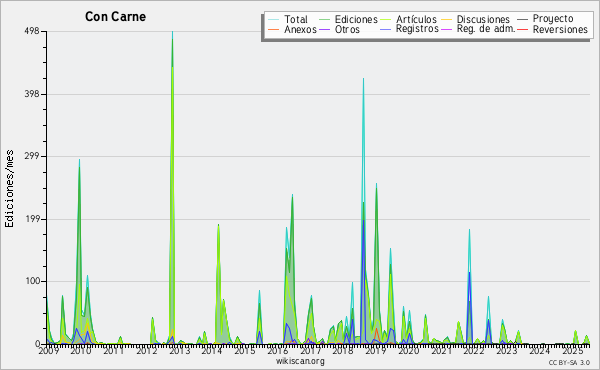
Task: Click the red Reversiones legend line swatch
Action: [x=523, y=29]
